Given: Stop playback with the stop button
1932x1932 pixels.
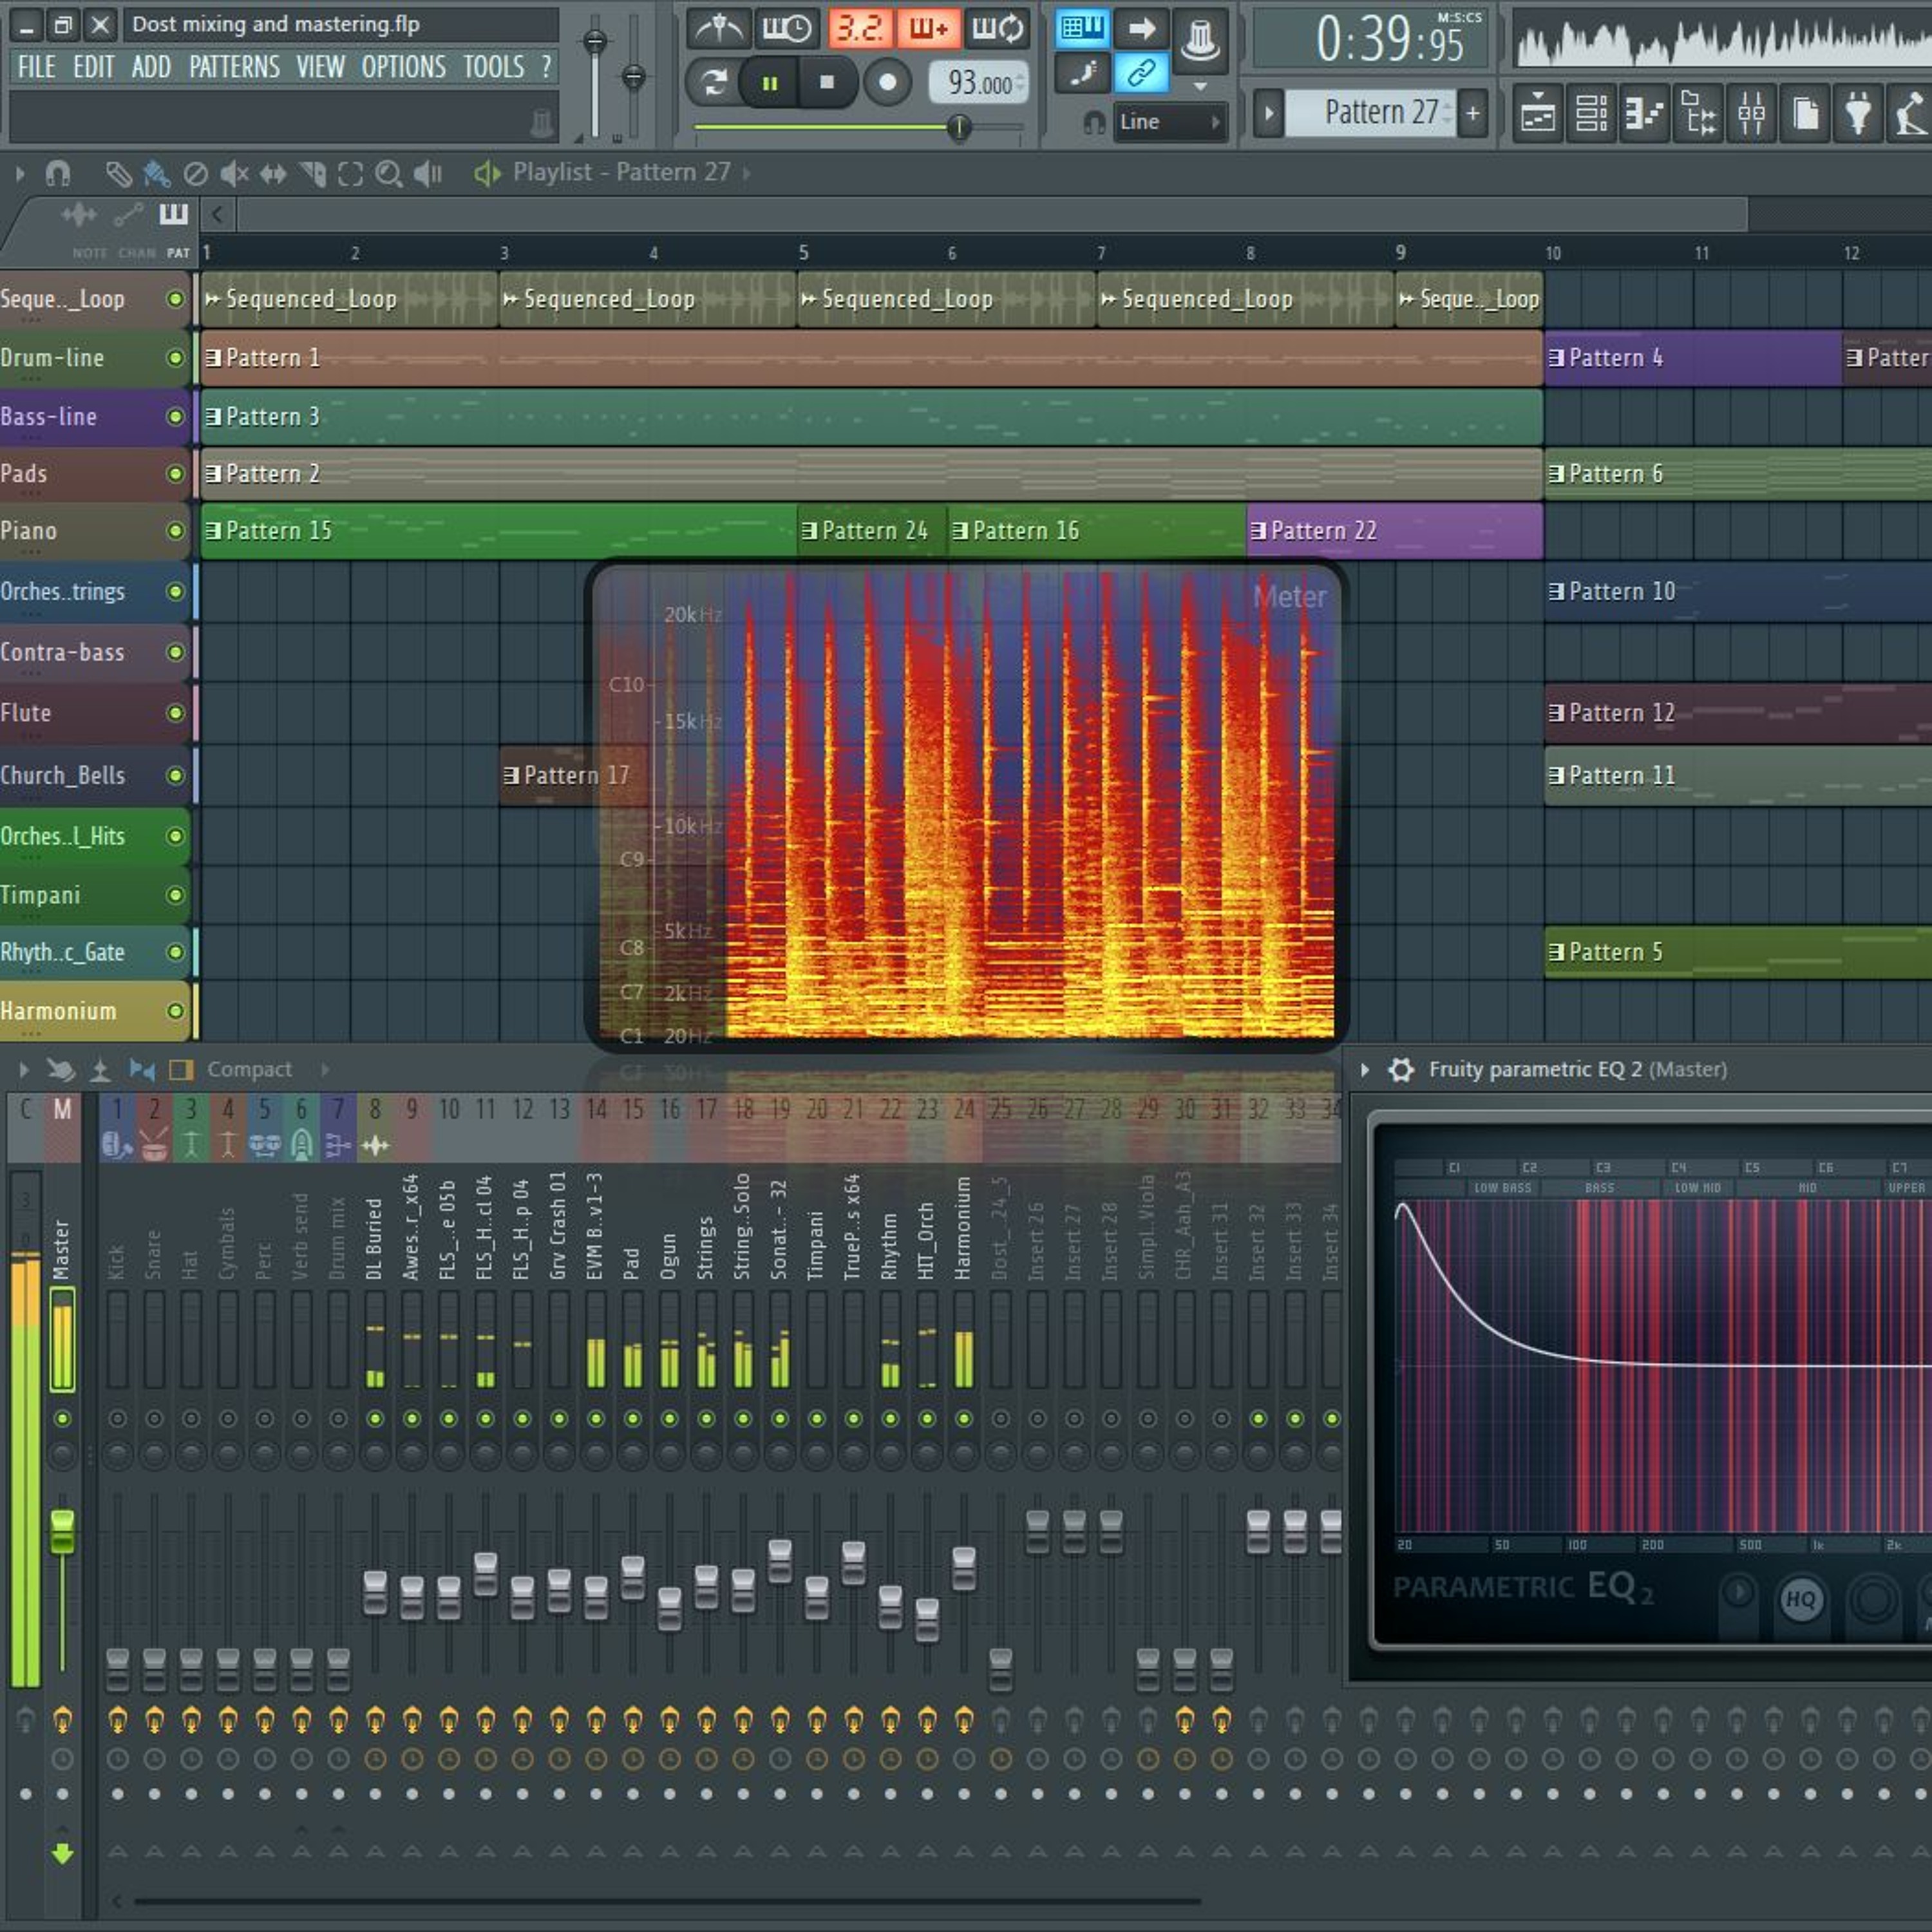Looking at the screenshot, I should tap(827, 83).
